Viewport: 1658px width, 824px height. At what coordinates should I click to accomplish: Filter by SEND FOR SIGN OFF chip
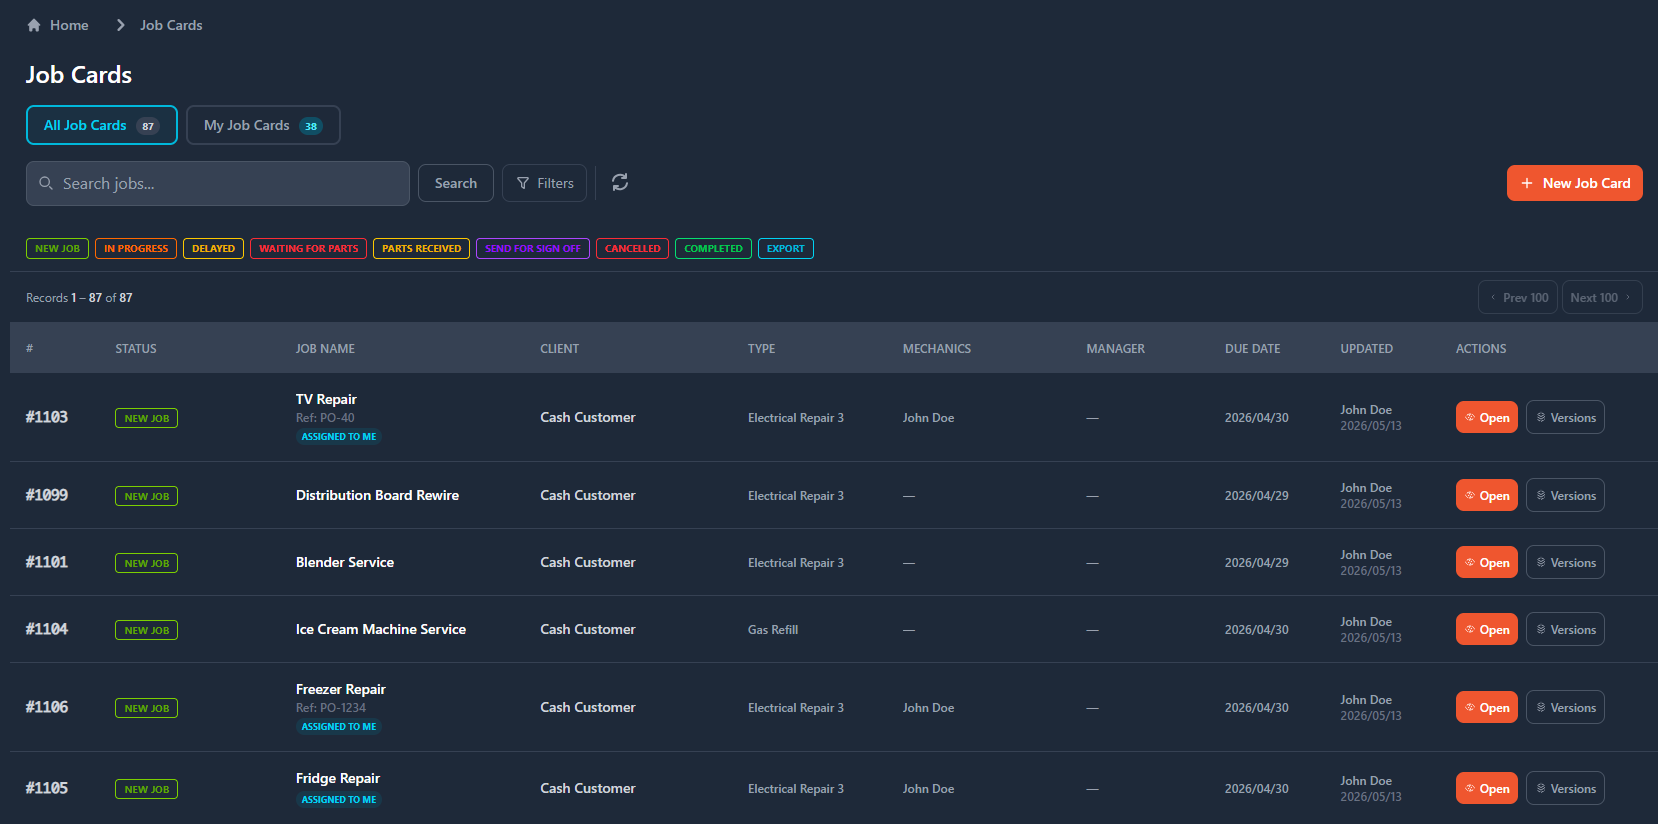tap(533, 248)
